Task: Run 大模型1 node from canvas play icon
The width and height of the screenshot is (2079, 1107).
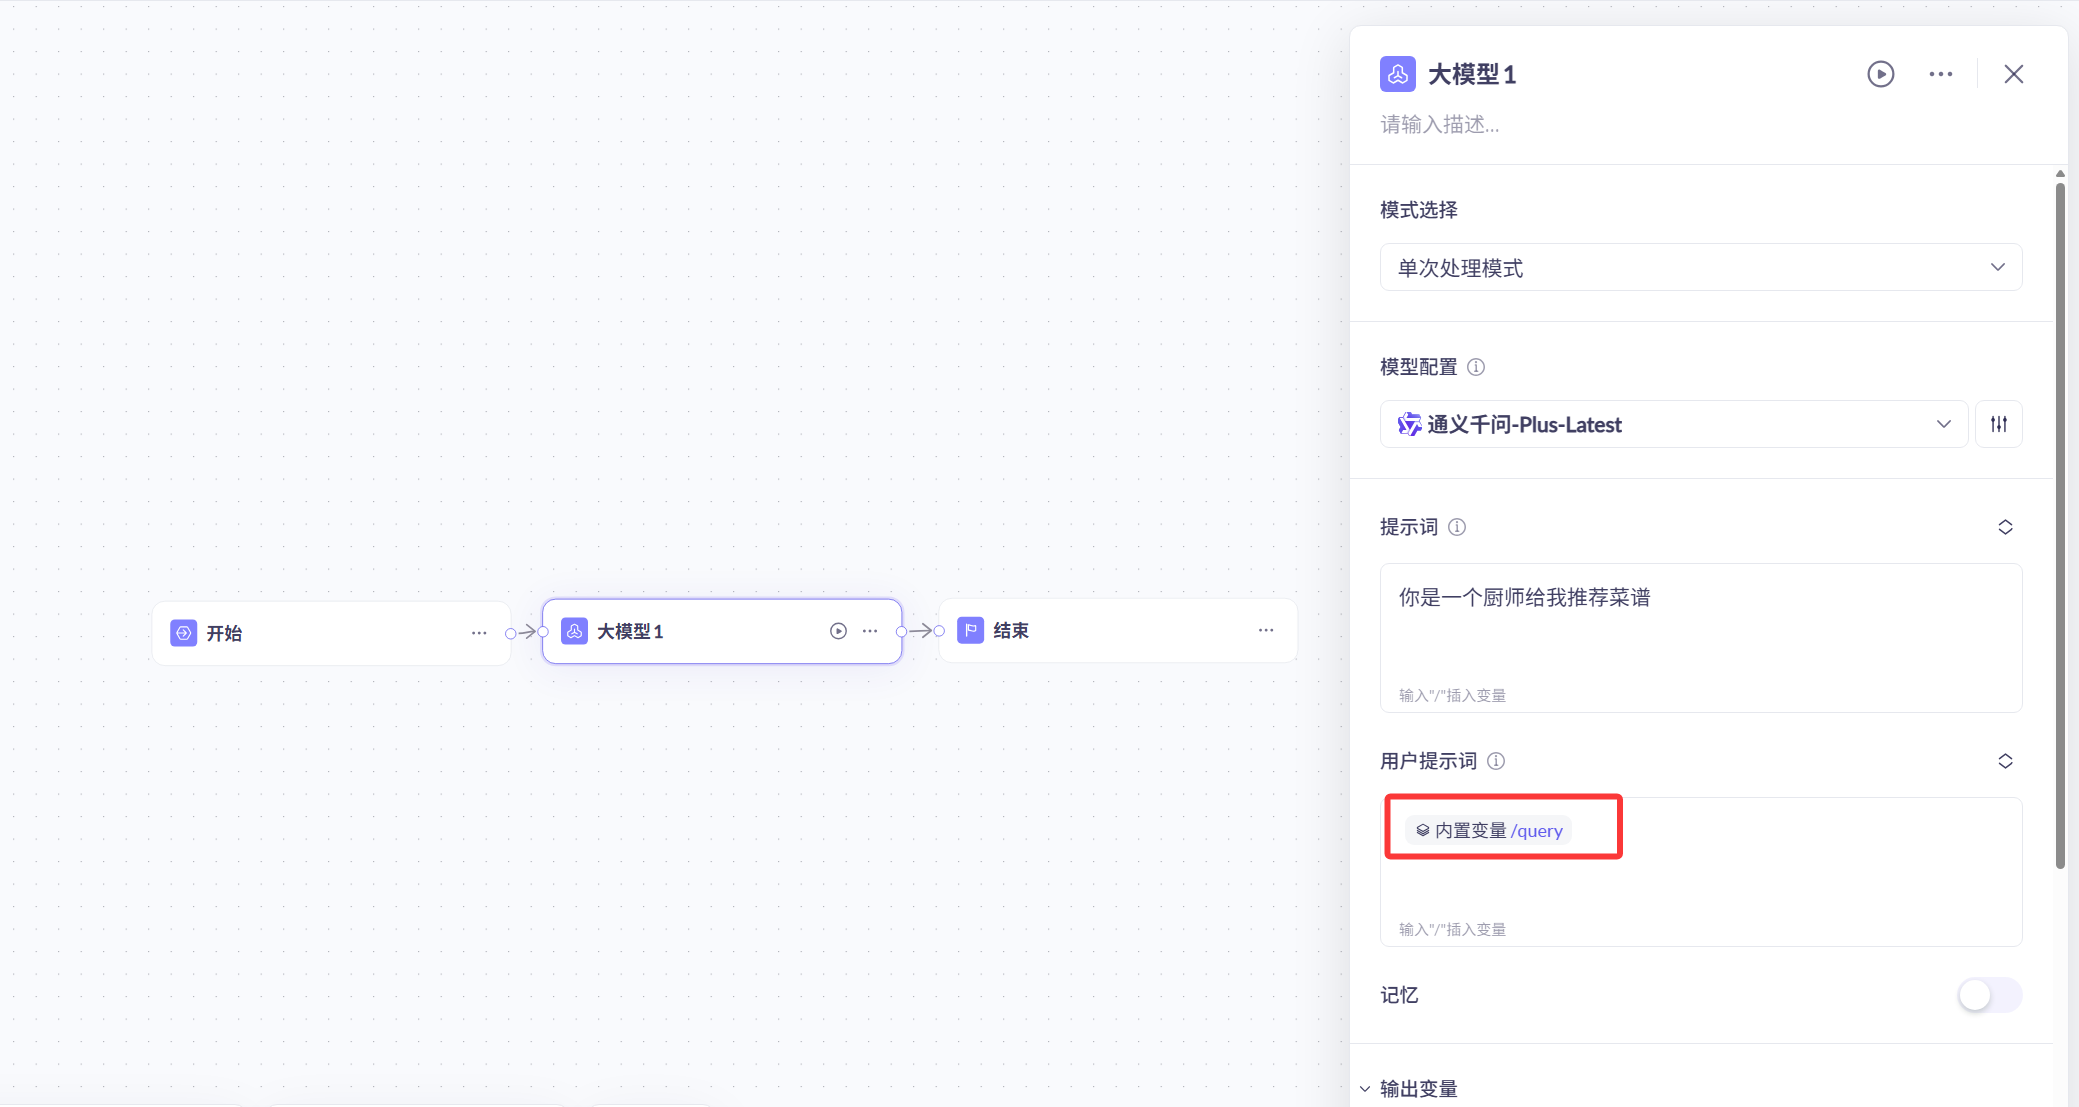Action: coord(838,631)
